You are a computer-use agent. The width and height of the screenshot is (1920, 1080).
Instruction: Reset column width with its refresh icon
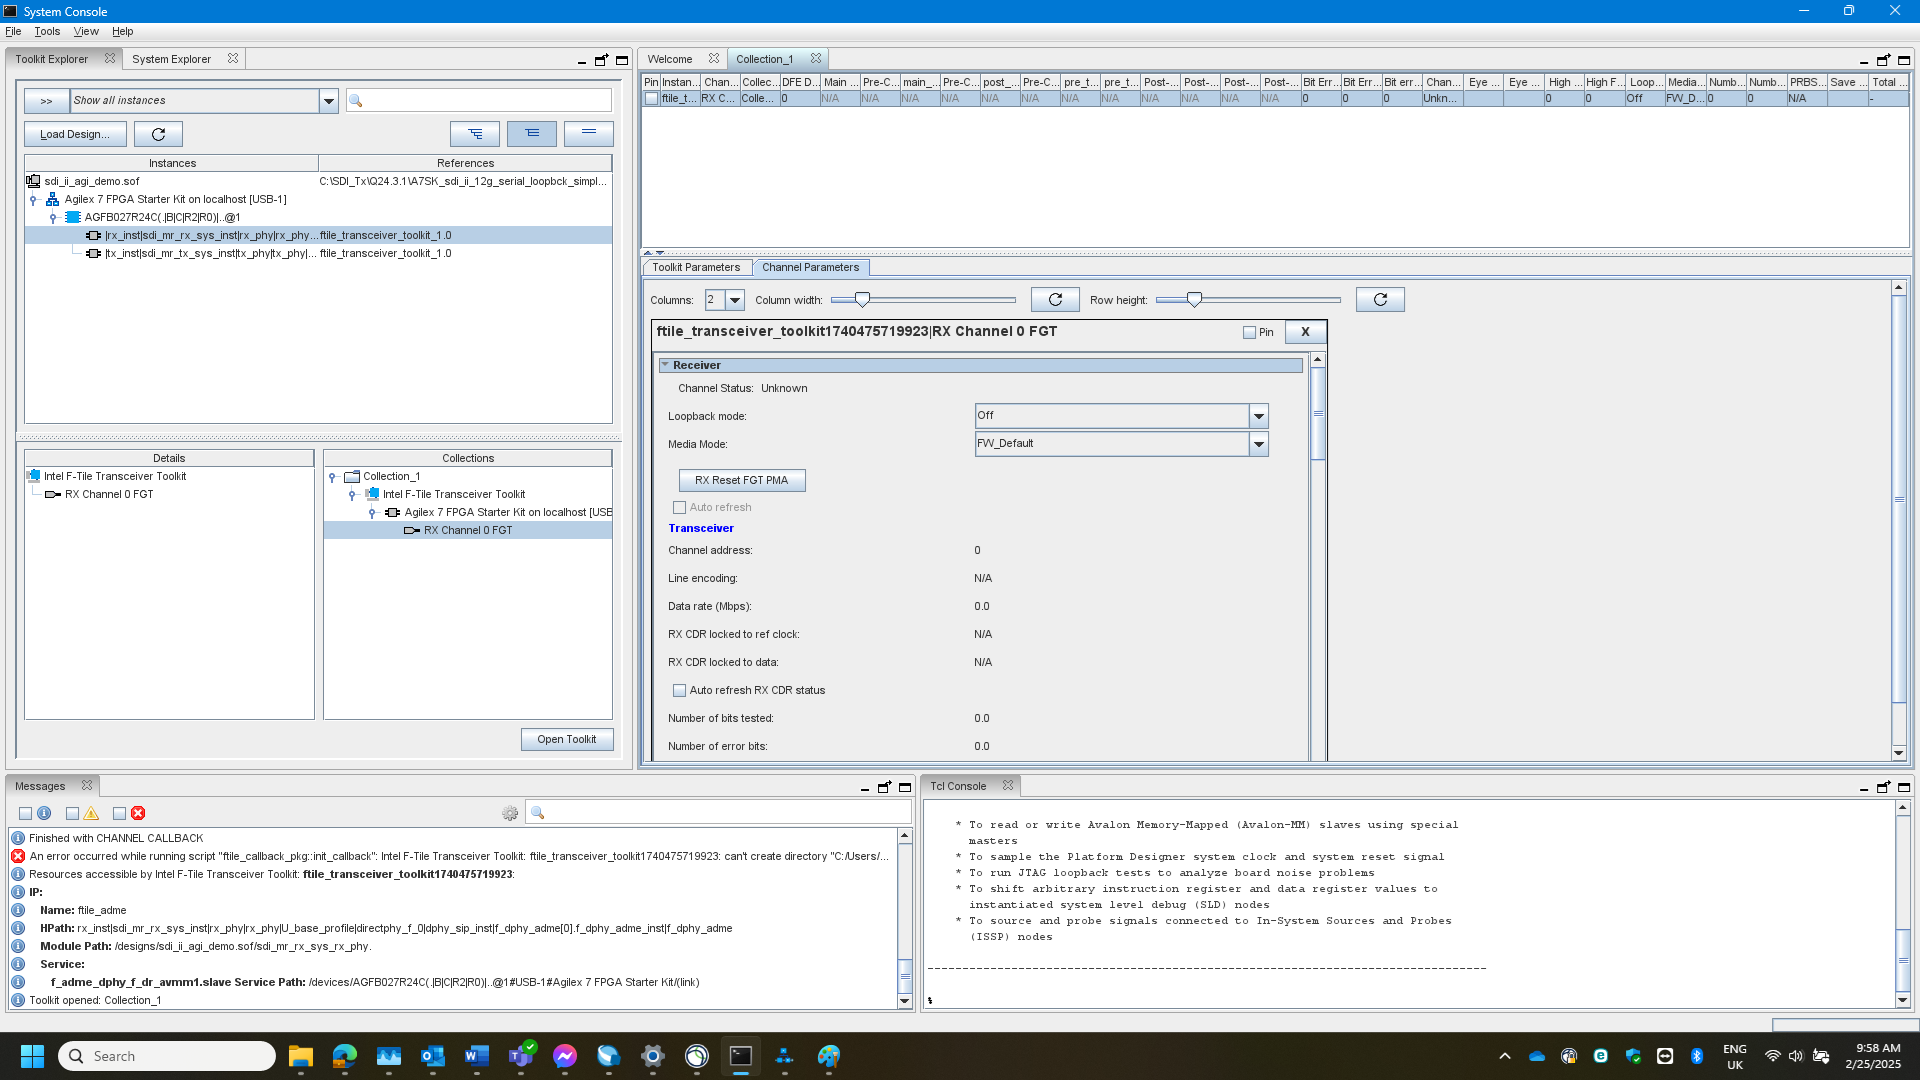coord(1055,300)
